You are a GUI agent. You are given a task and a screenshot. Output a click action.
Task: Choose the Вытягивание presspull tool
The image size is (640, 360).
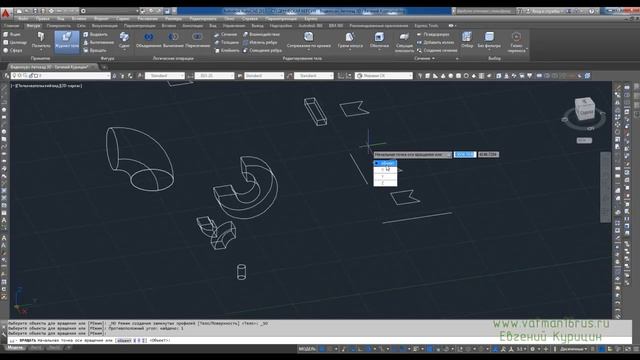(x=98, y=42)
